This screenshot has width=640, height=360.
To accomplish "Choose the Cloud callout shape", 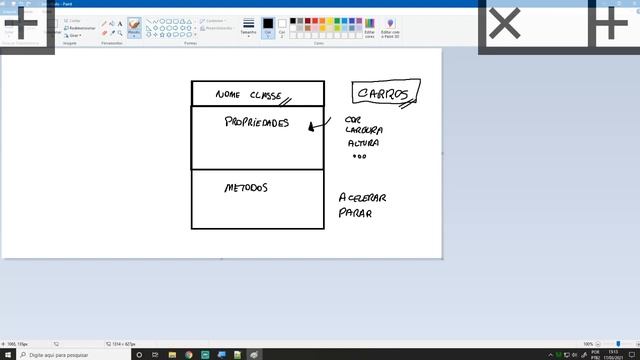I will click(189, 35).
